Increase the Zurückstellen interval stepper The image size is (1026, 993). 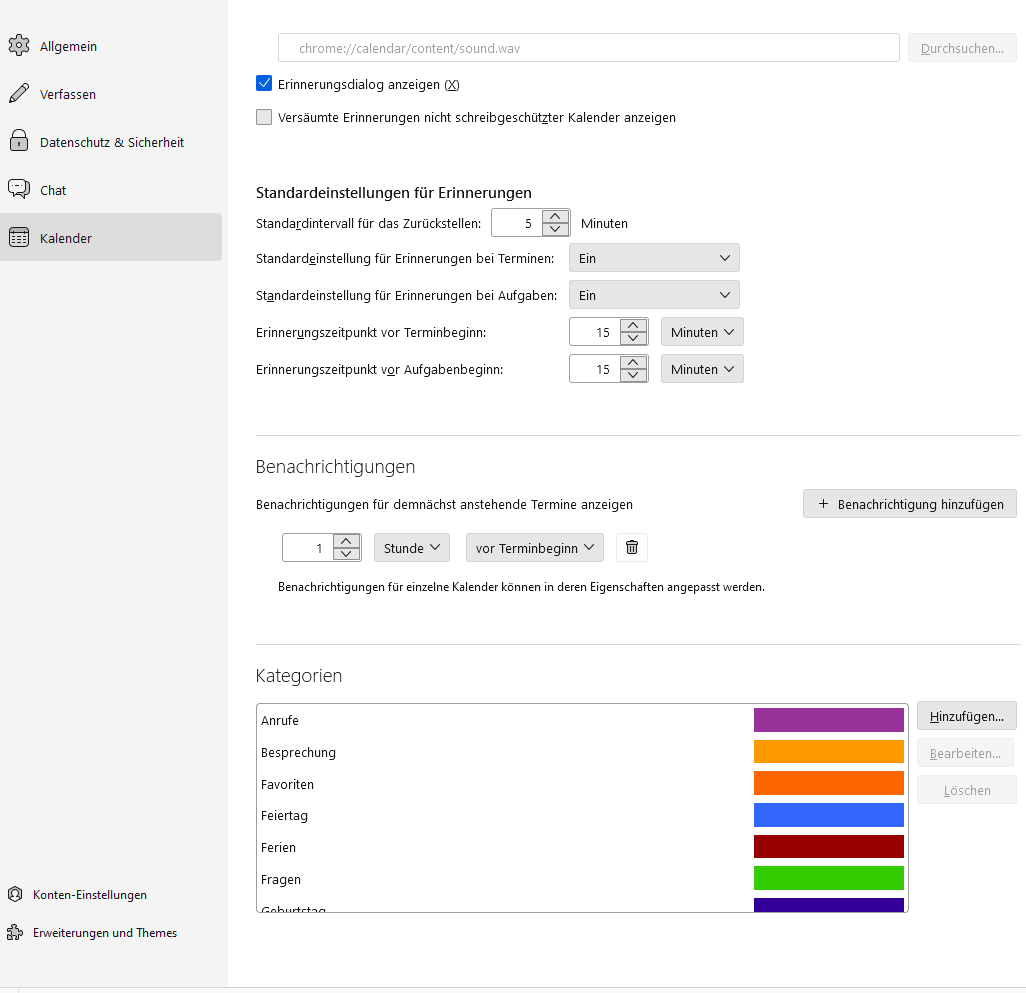[x=556, y=216]
